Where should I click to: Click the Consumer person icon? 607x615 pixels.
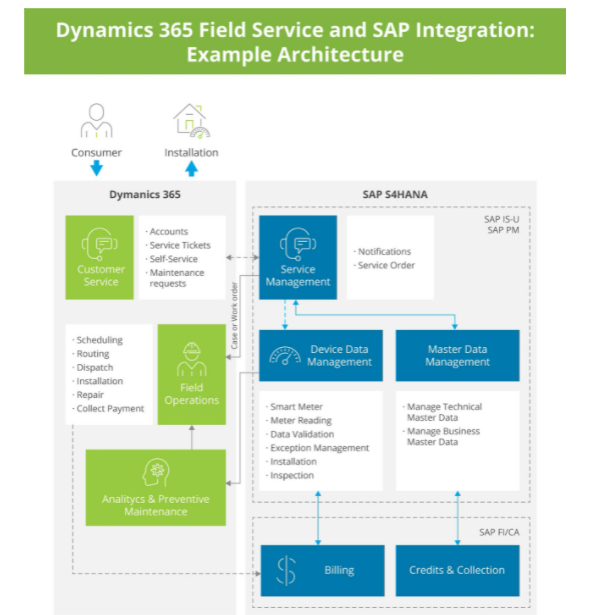[x=96, y=120]
